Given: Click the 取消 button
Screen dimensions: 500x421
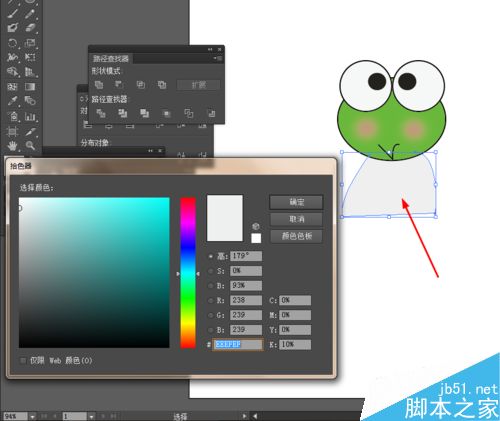Looking at the screenshot, I should 296,219.
